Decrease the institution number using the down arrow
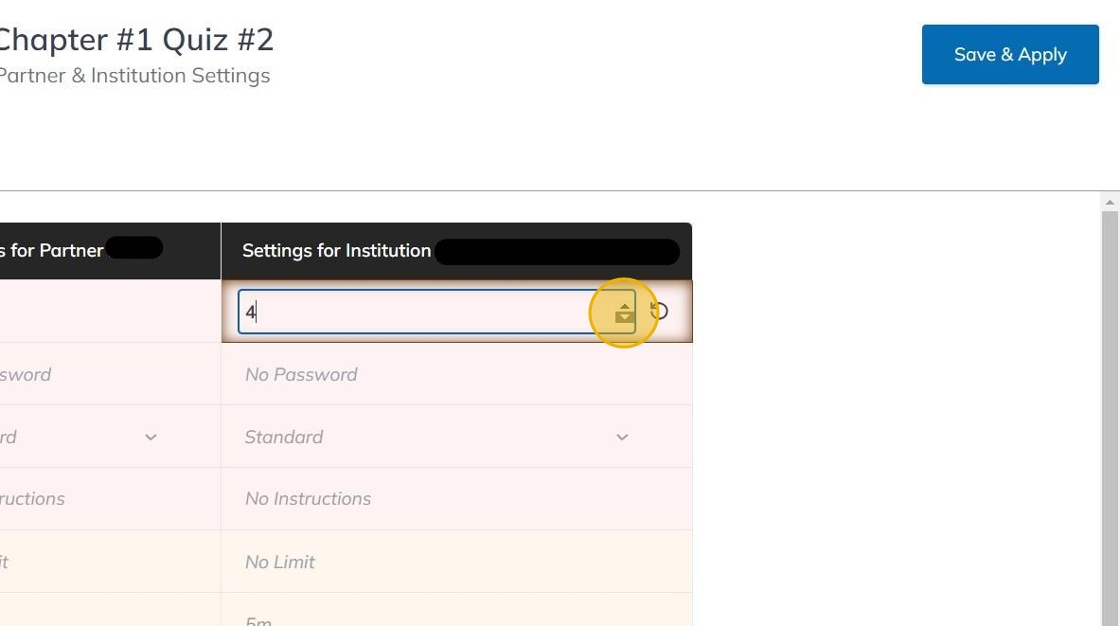 click(x=624, y=318)
